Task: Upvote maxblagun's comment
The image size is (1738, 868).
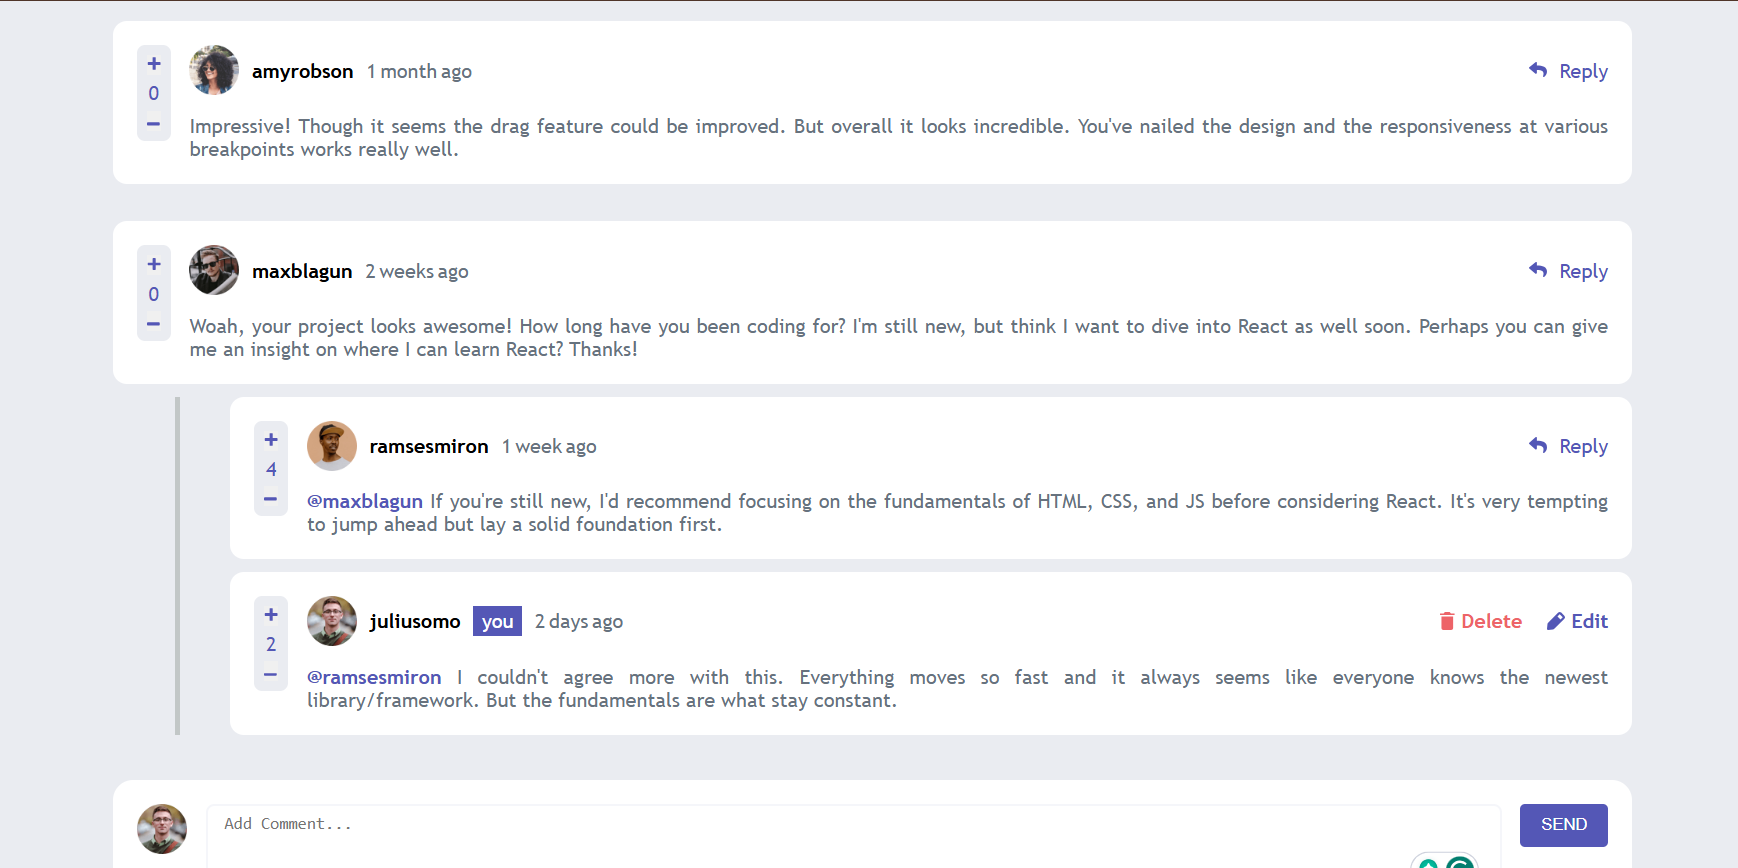Action: point(154,264)
